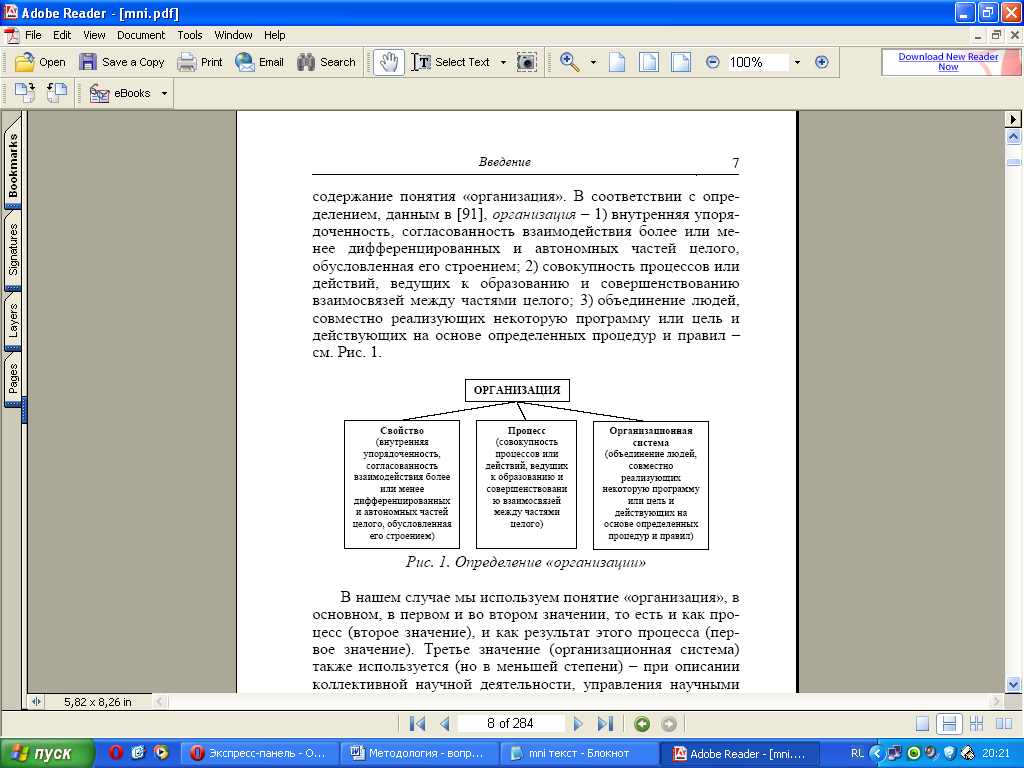Open View menu

[94, 35]
